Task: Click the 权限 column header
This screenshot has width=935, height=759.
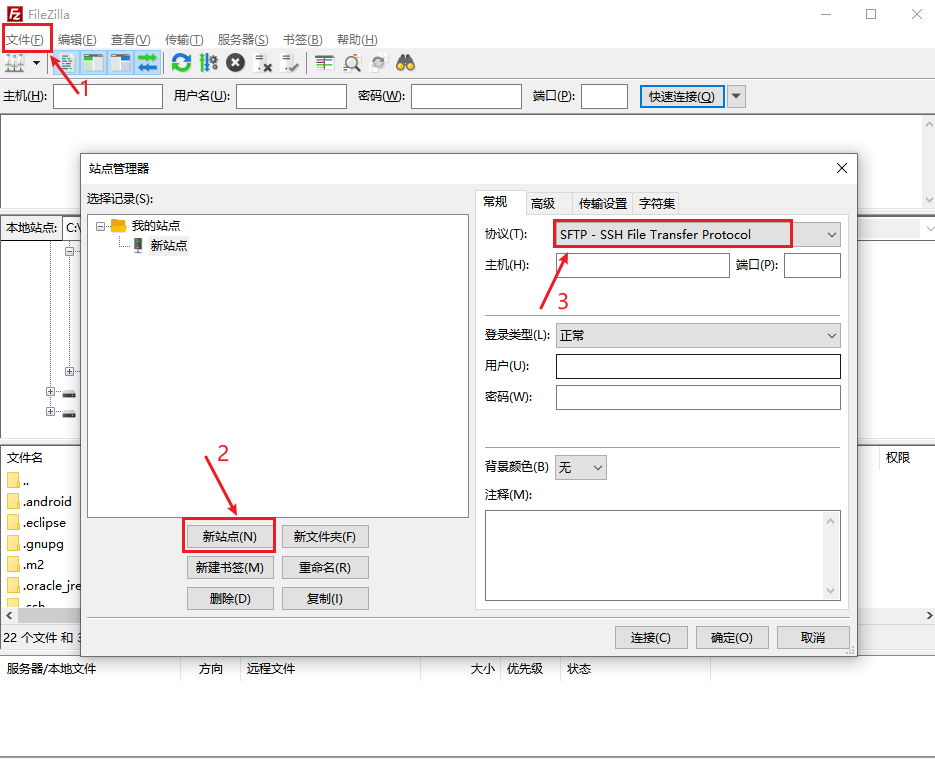Action: (897, 457)
